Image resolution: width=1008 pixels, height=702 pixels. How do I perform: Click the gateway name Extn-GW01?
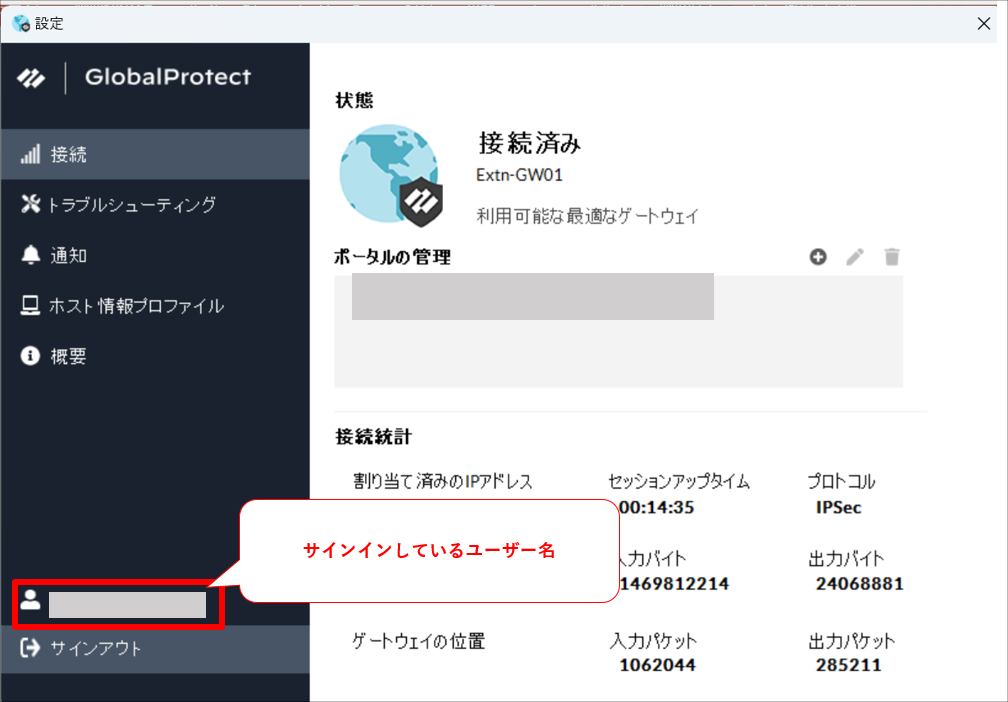click(519, 175)
